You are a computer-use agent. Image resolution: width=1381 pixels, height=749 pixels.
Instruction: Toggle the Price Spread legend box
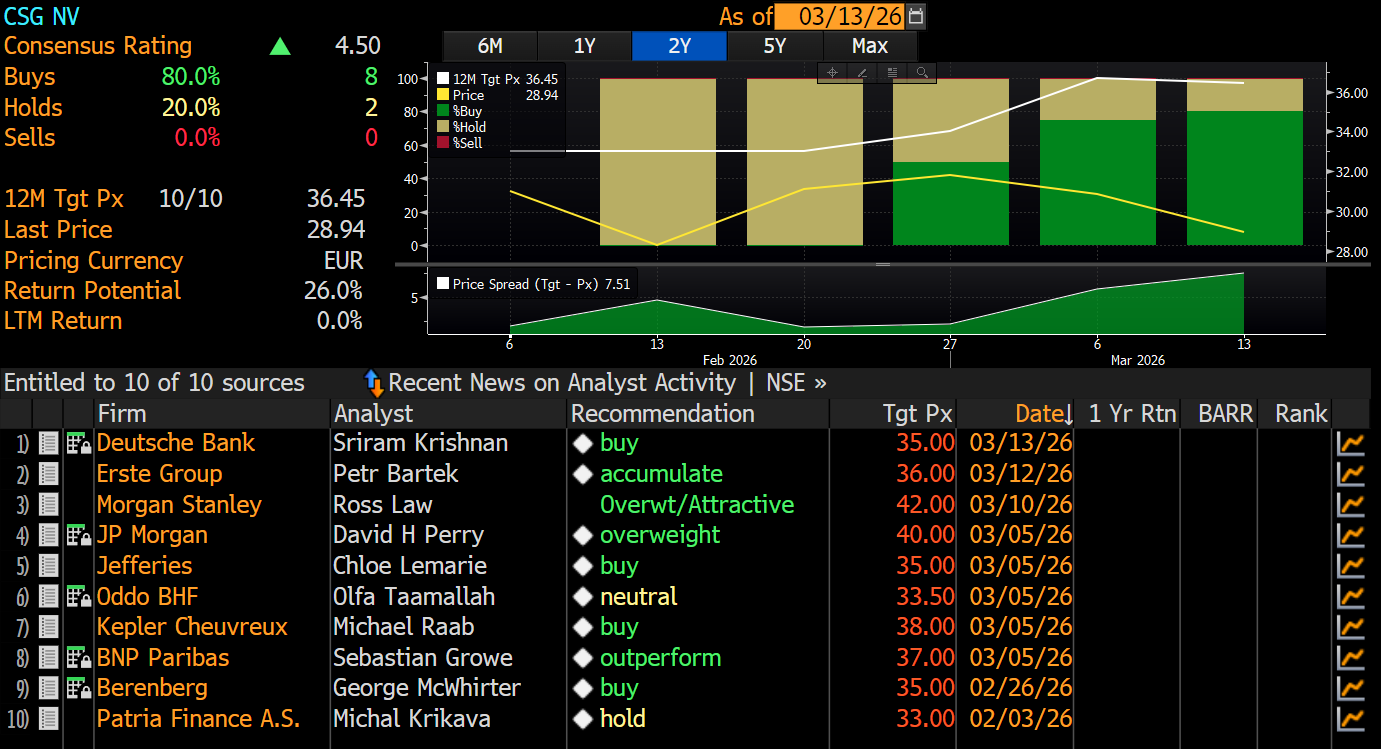pos(444,284)
